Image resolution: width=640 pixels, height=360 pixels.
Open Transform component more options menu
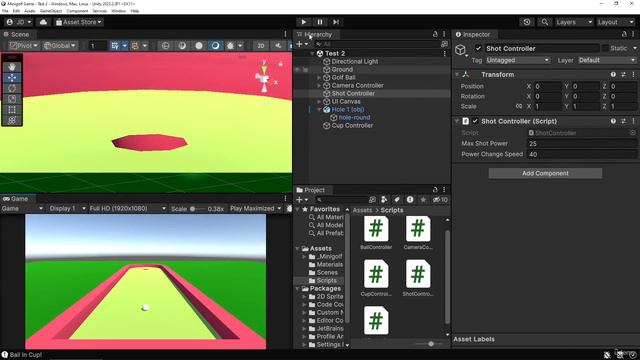pyautogui.click(x=633, y=75)
